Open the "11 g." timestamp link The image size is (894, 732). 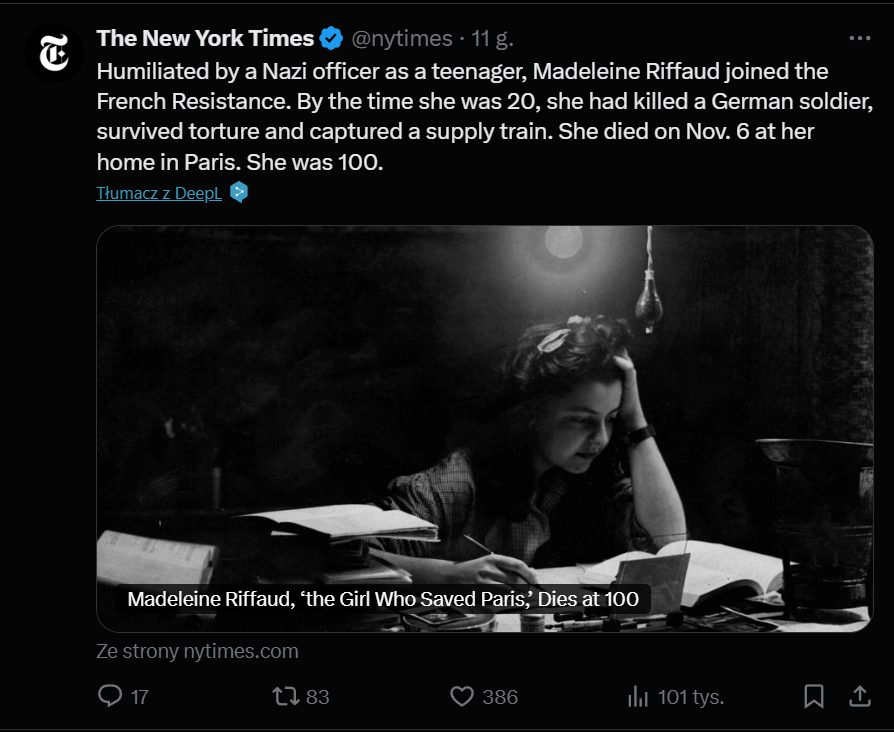pos(493,39)
